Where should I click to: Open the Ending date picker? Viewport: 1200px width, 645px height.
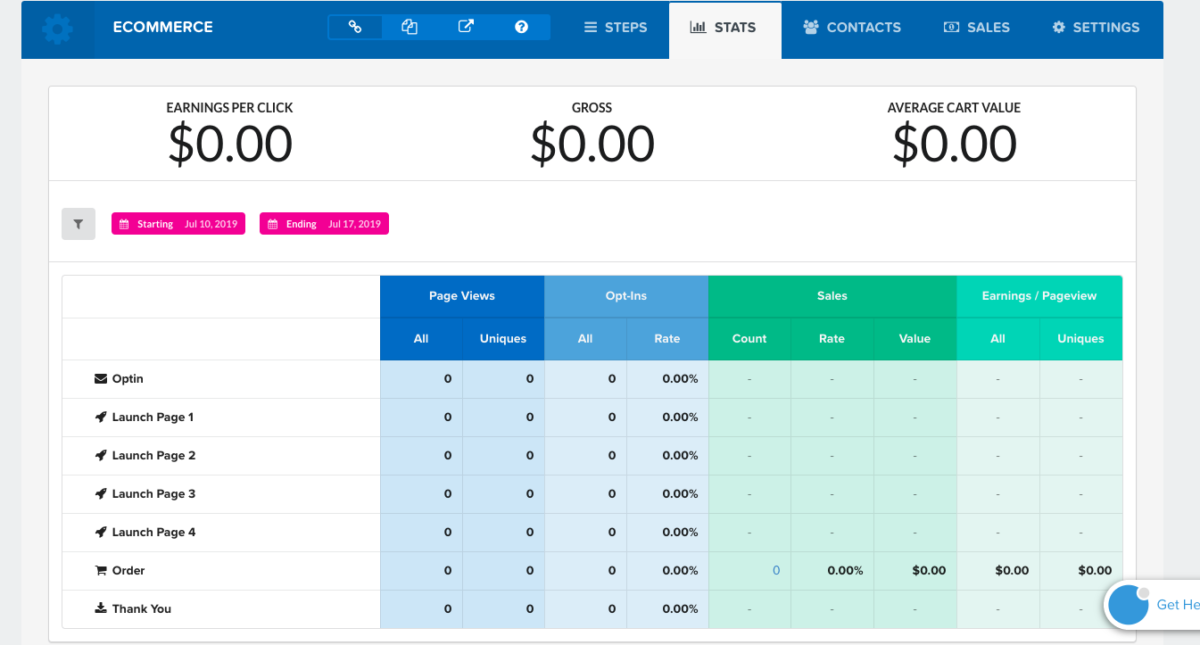(x=323, y=223)
